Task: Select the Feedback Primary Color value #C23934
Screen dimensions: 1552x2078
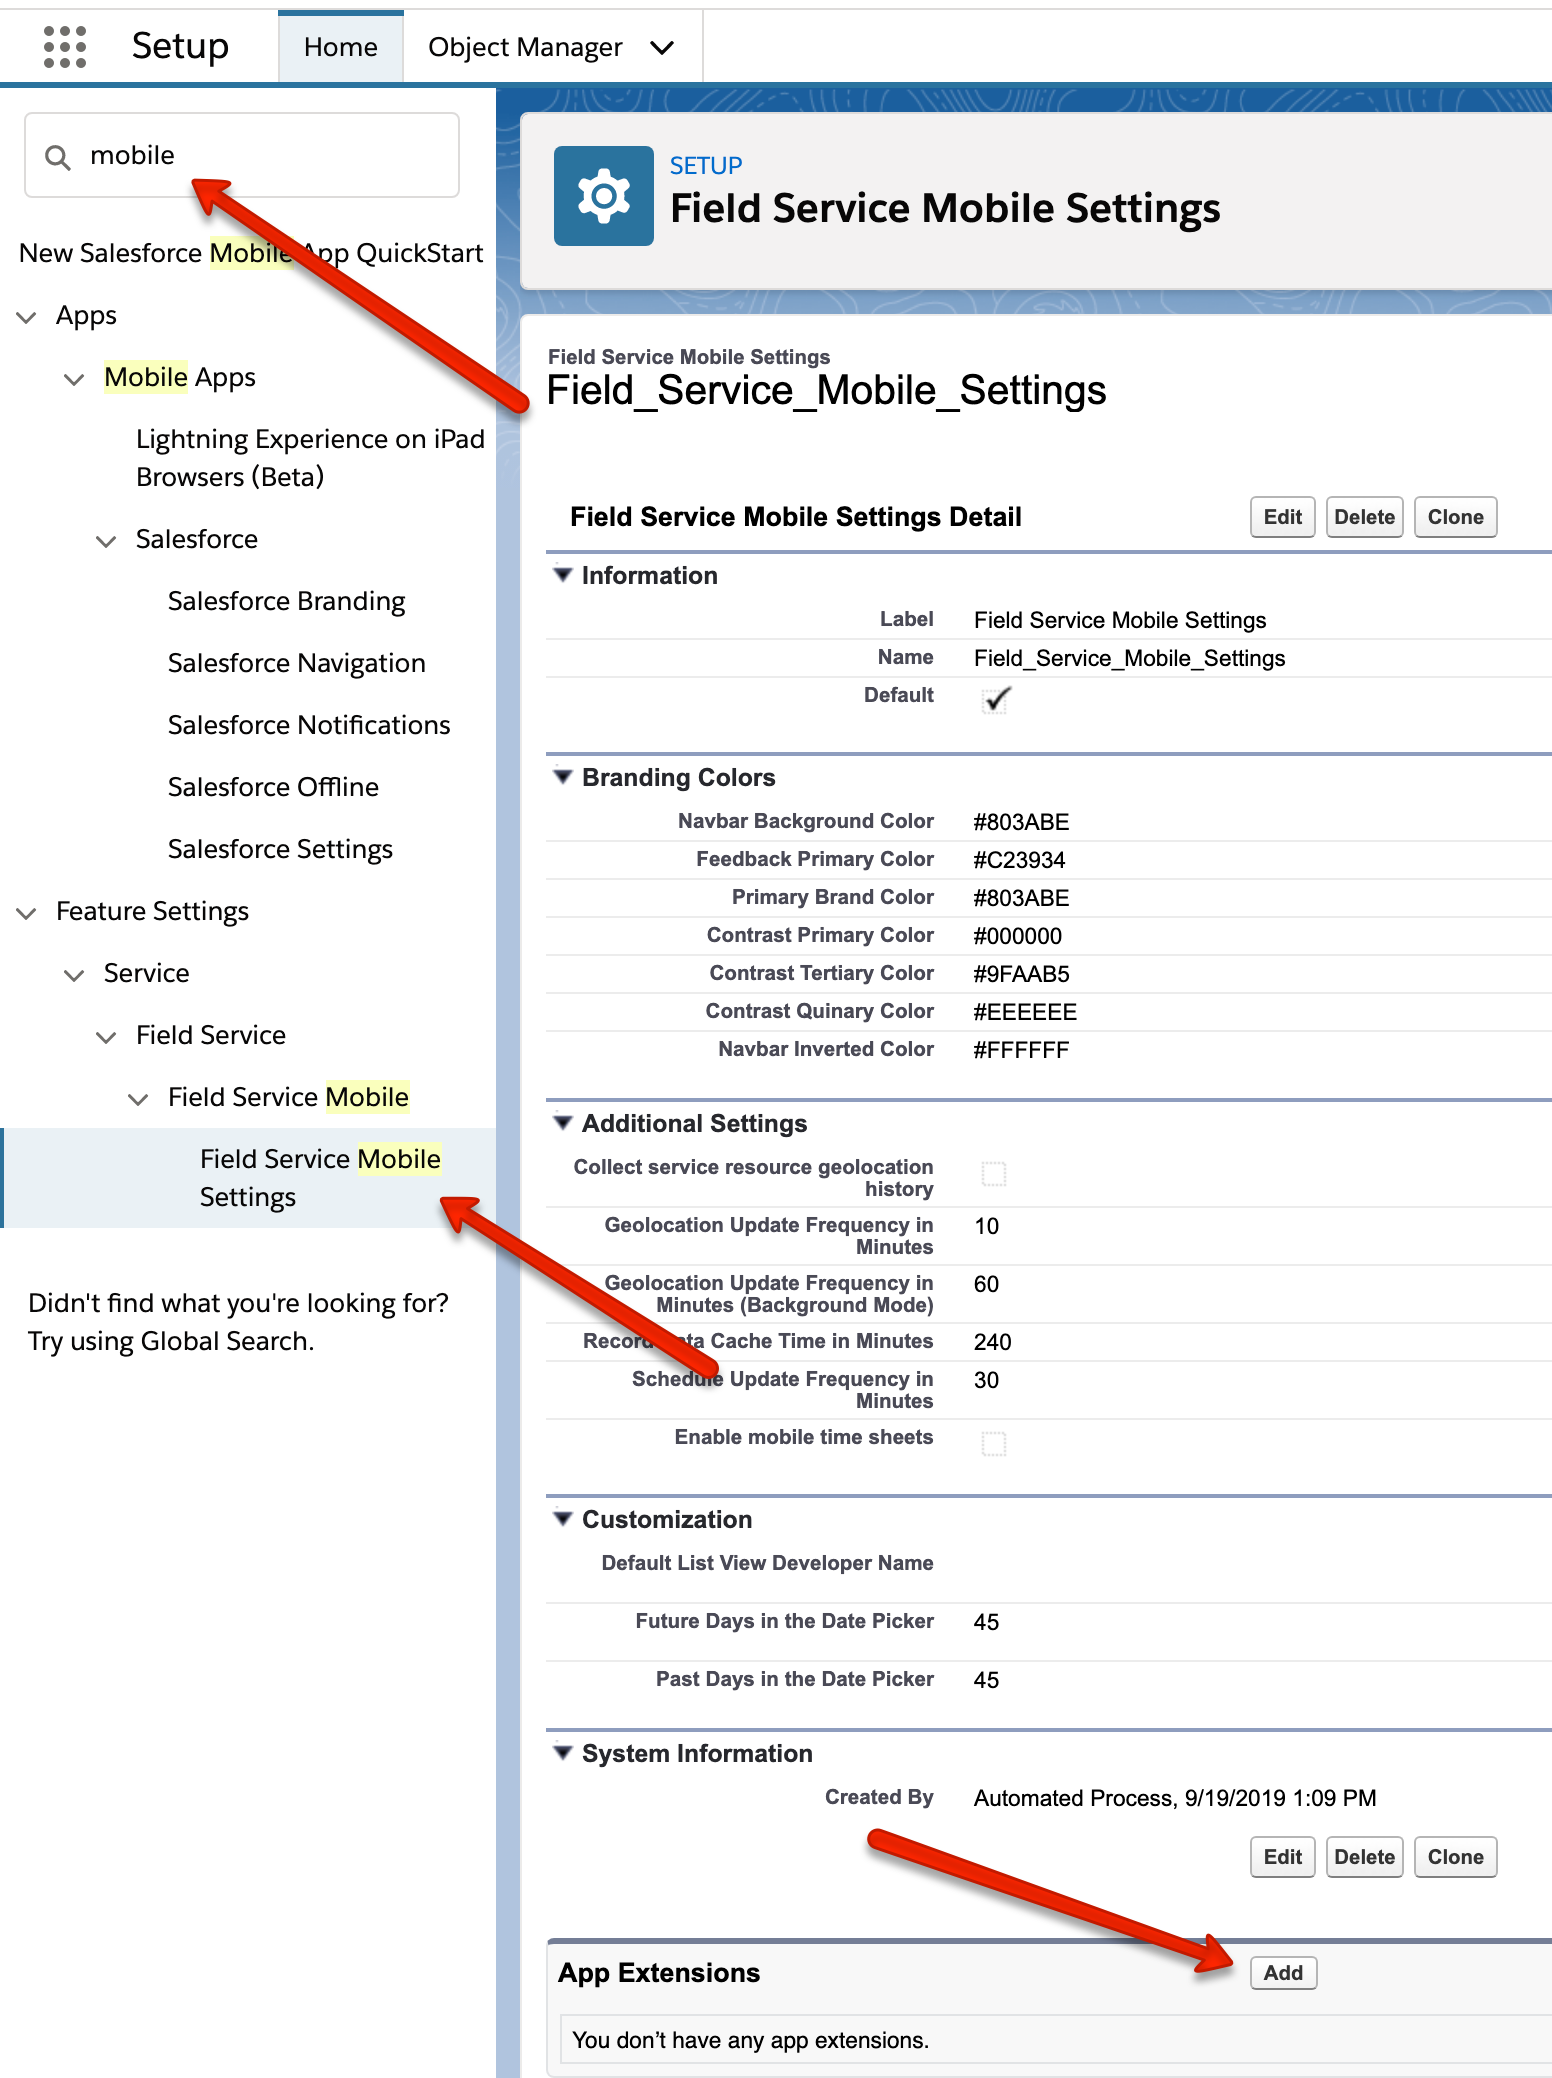Action: pos(1019,860)
